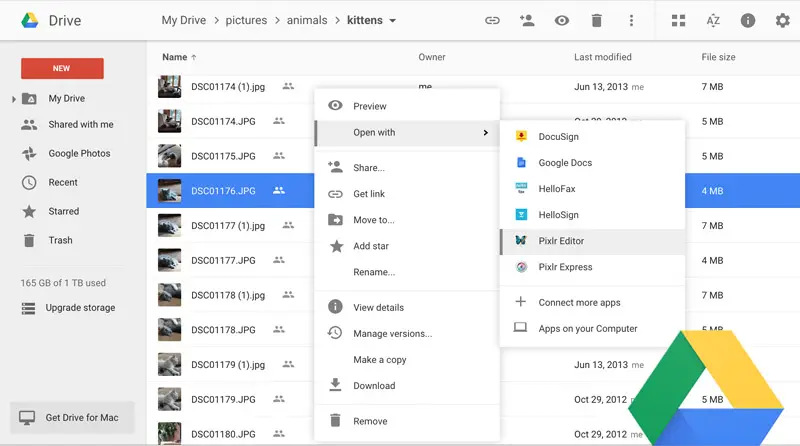800x446 pixels.
Task: Choose HelloFax in the submenu
Action: coord(592,189)
